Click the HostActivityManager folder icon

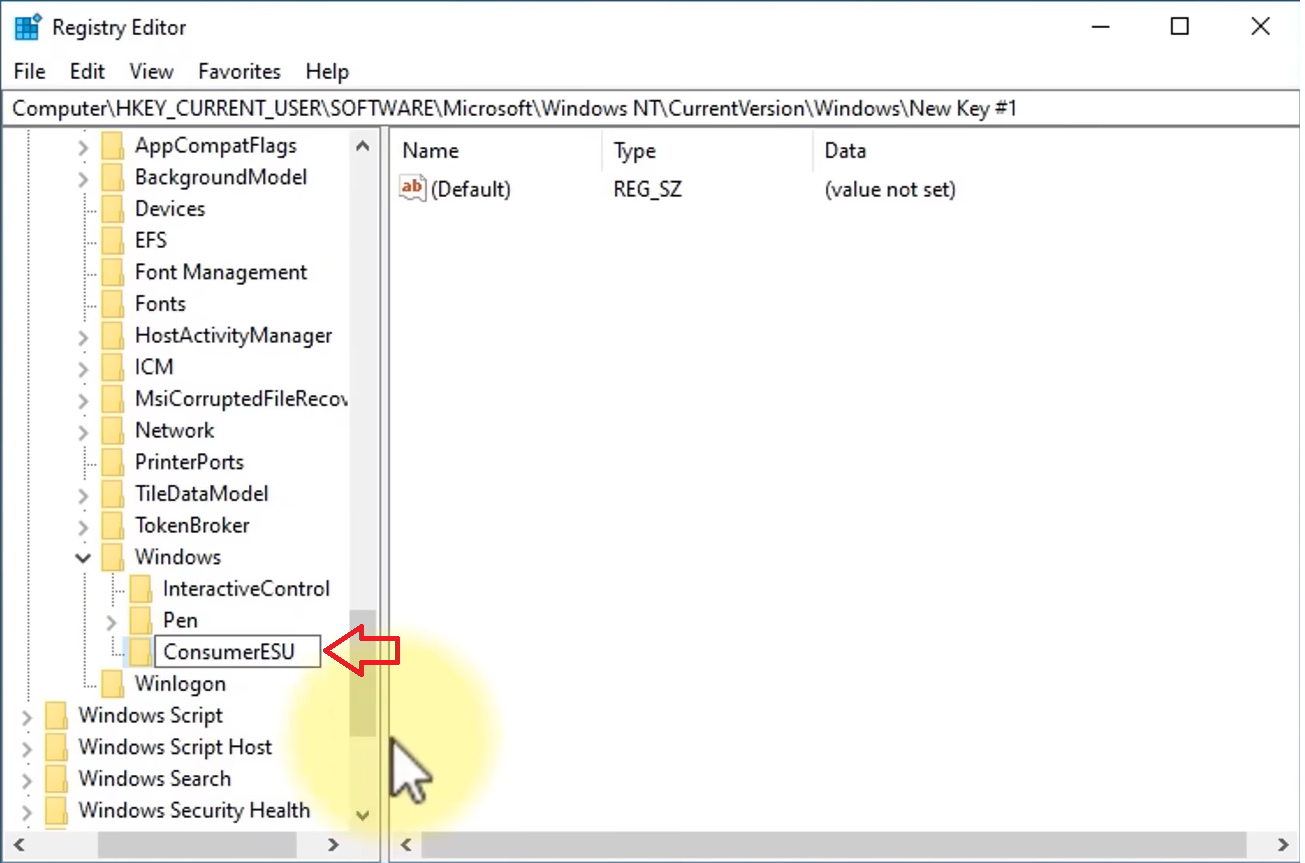tap(112, 336)
